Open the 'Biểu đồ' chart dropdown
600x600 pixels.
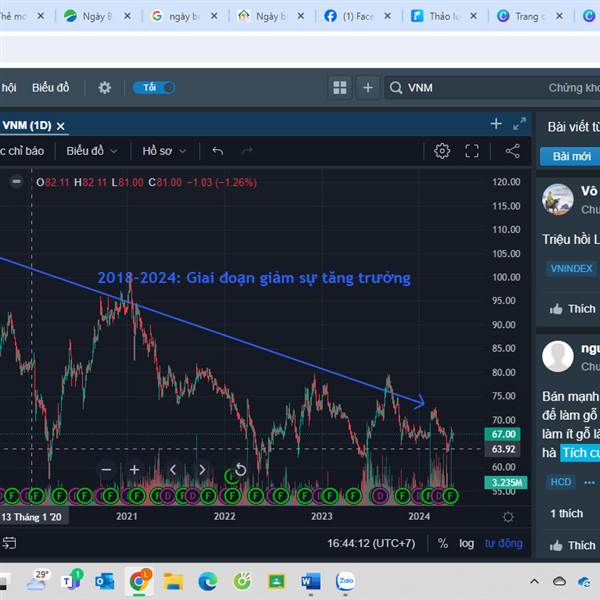click(91, 151)
